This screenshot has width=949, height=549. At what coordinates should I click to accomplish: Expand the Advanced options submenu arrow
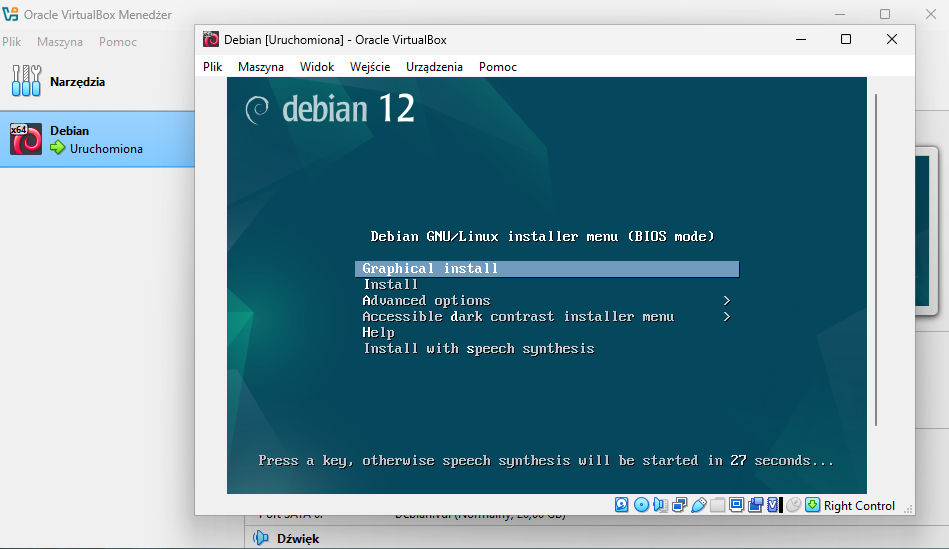pos(727,301)
